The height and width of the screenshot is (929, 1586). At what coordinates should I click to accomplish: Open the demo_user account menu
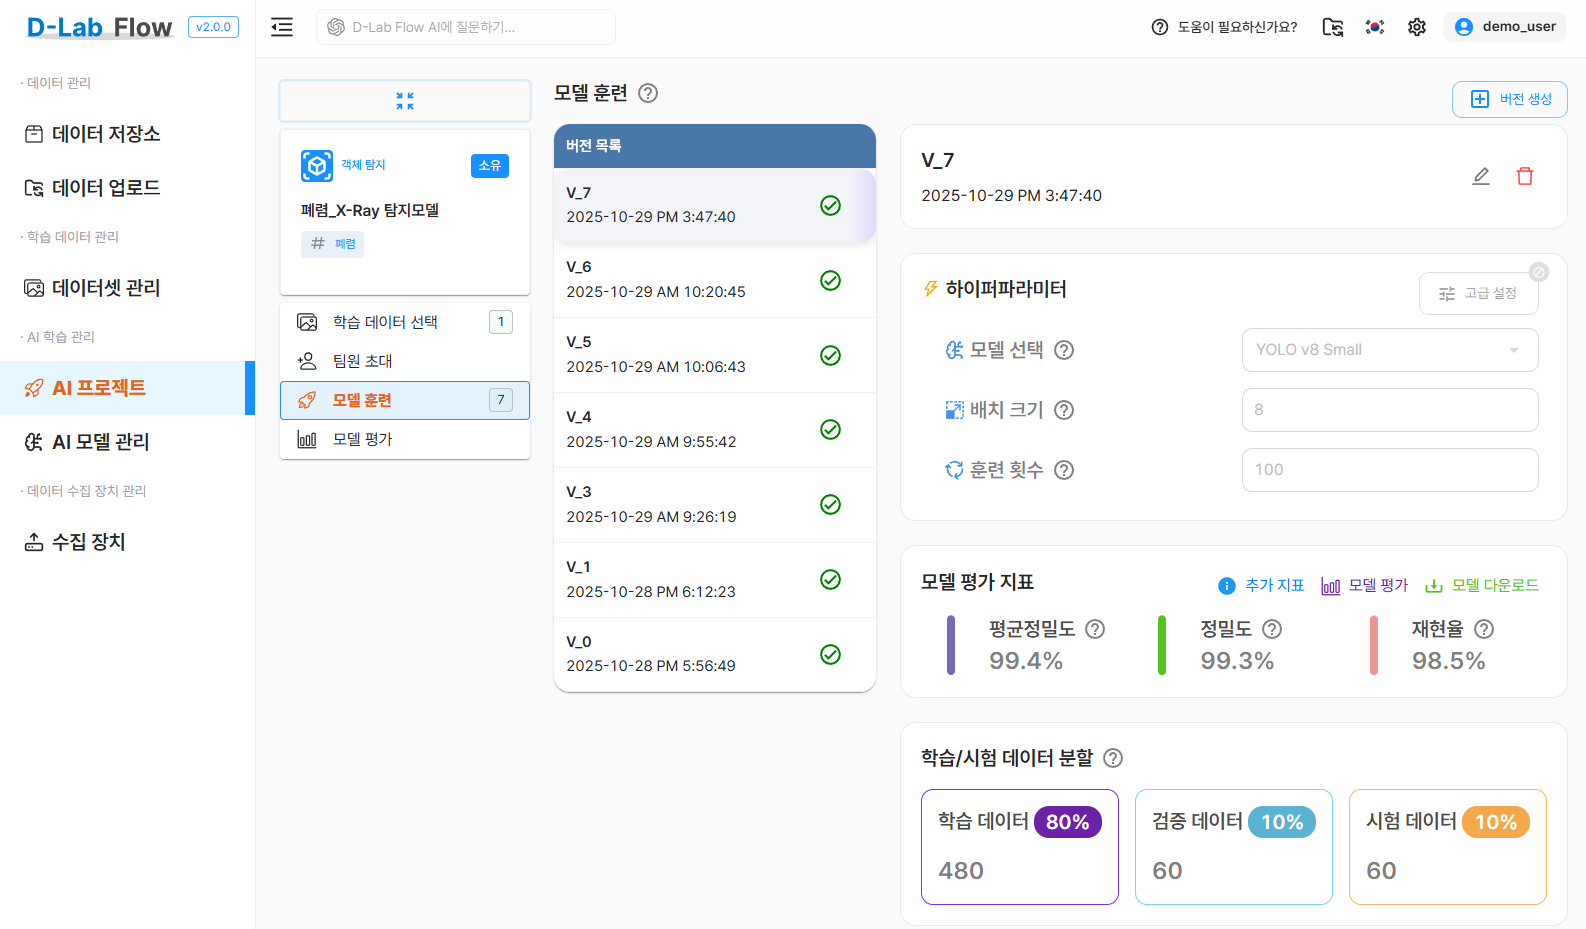tap(1505, 27)
